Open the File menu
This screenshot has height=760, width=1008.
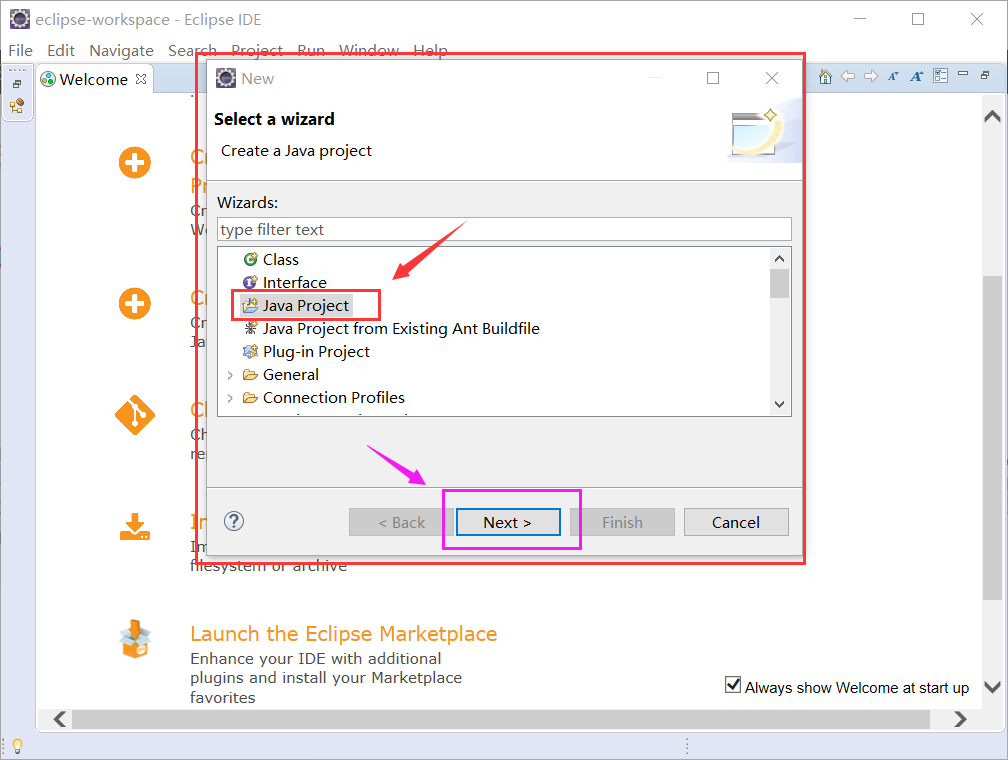click(x=21, y=50)
